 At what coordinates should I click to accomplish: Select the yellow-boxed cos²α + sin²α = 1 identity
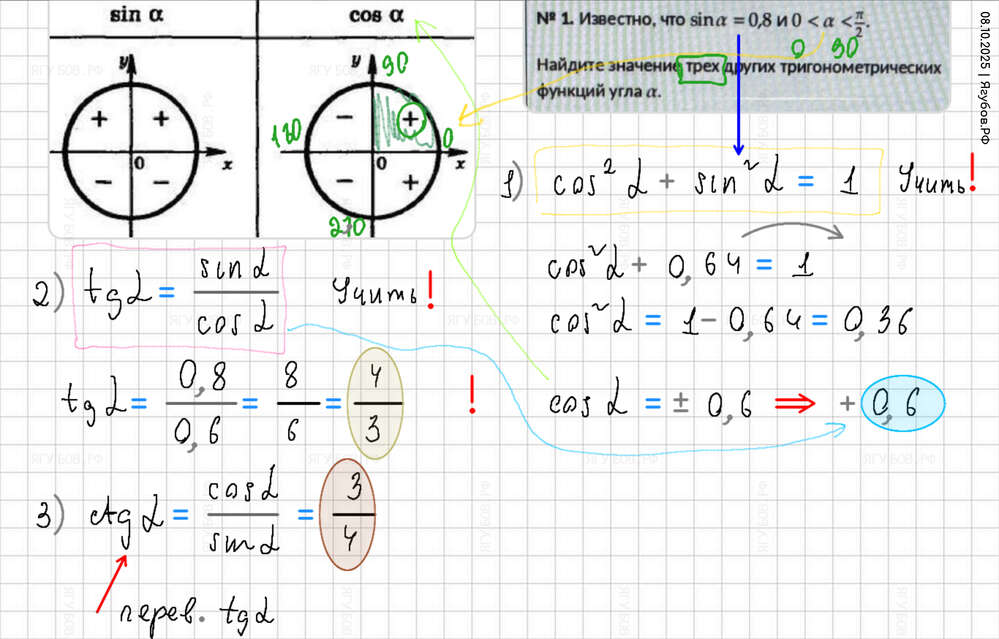tap(708, 182)
